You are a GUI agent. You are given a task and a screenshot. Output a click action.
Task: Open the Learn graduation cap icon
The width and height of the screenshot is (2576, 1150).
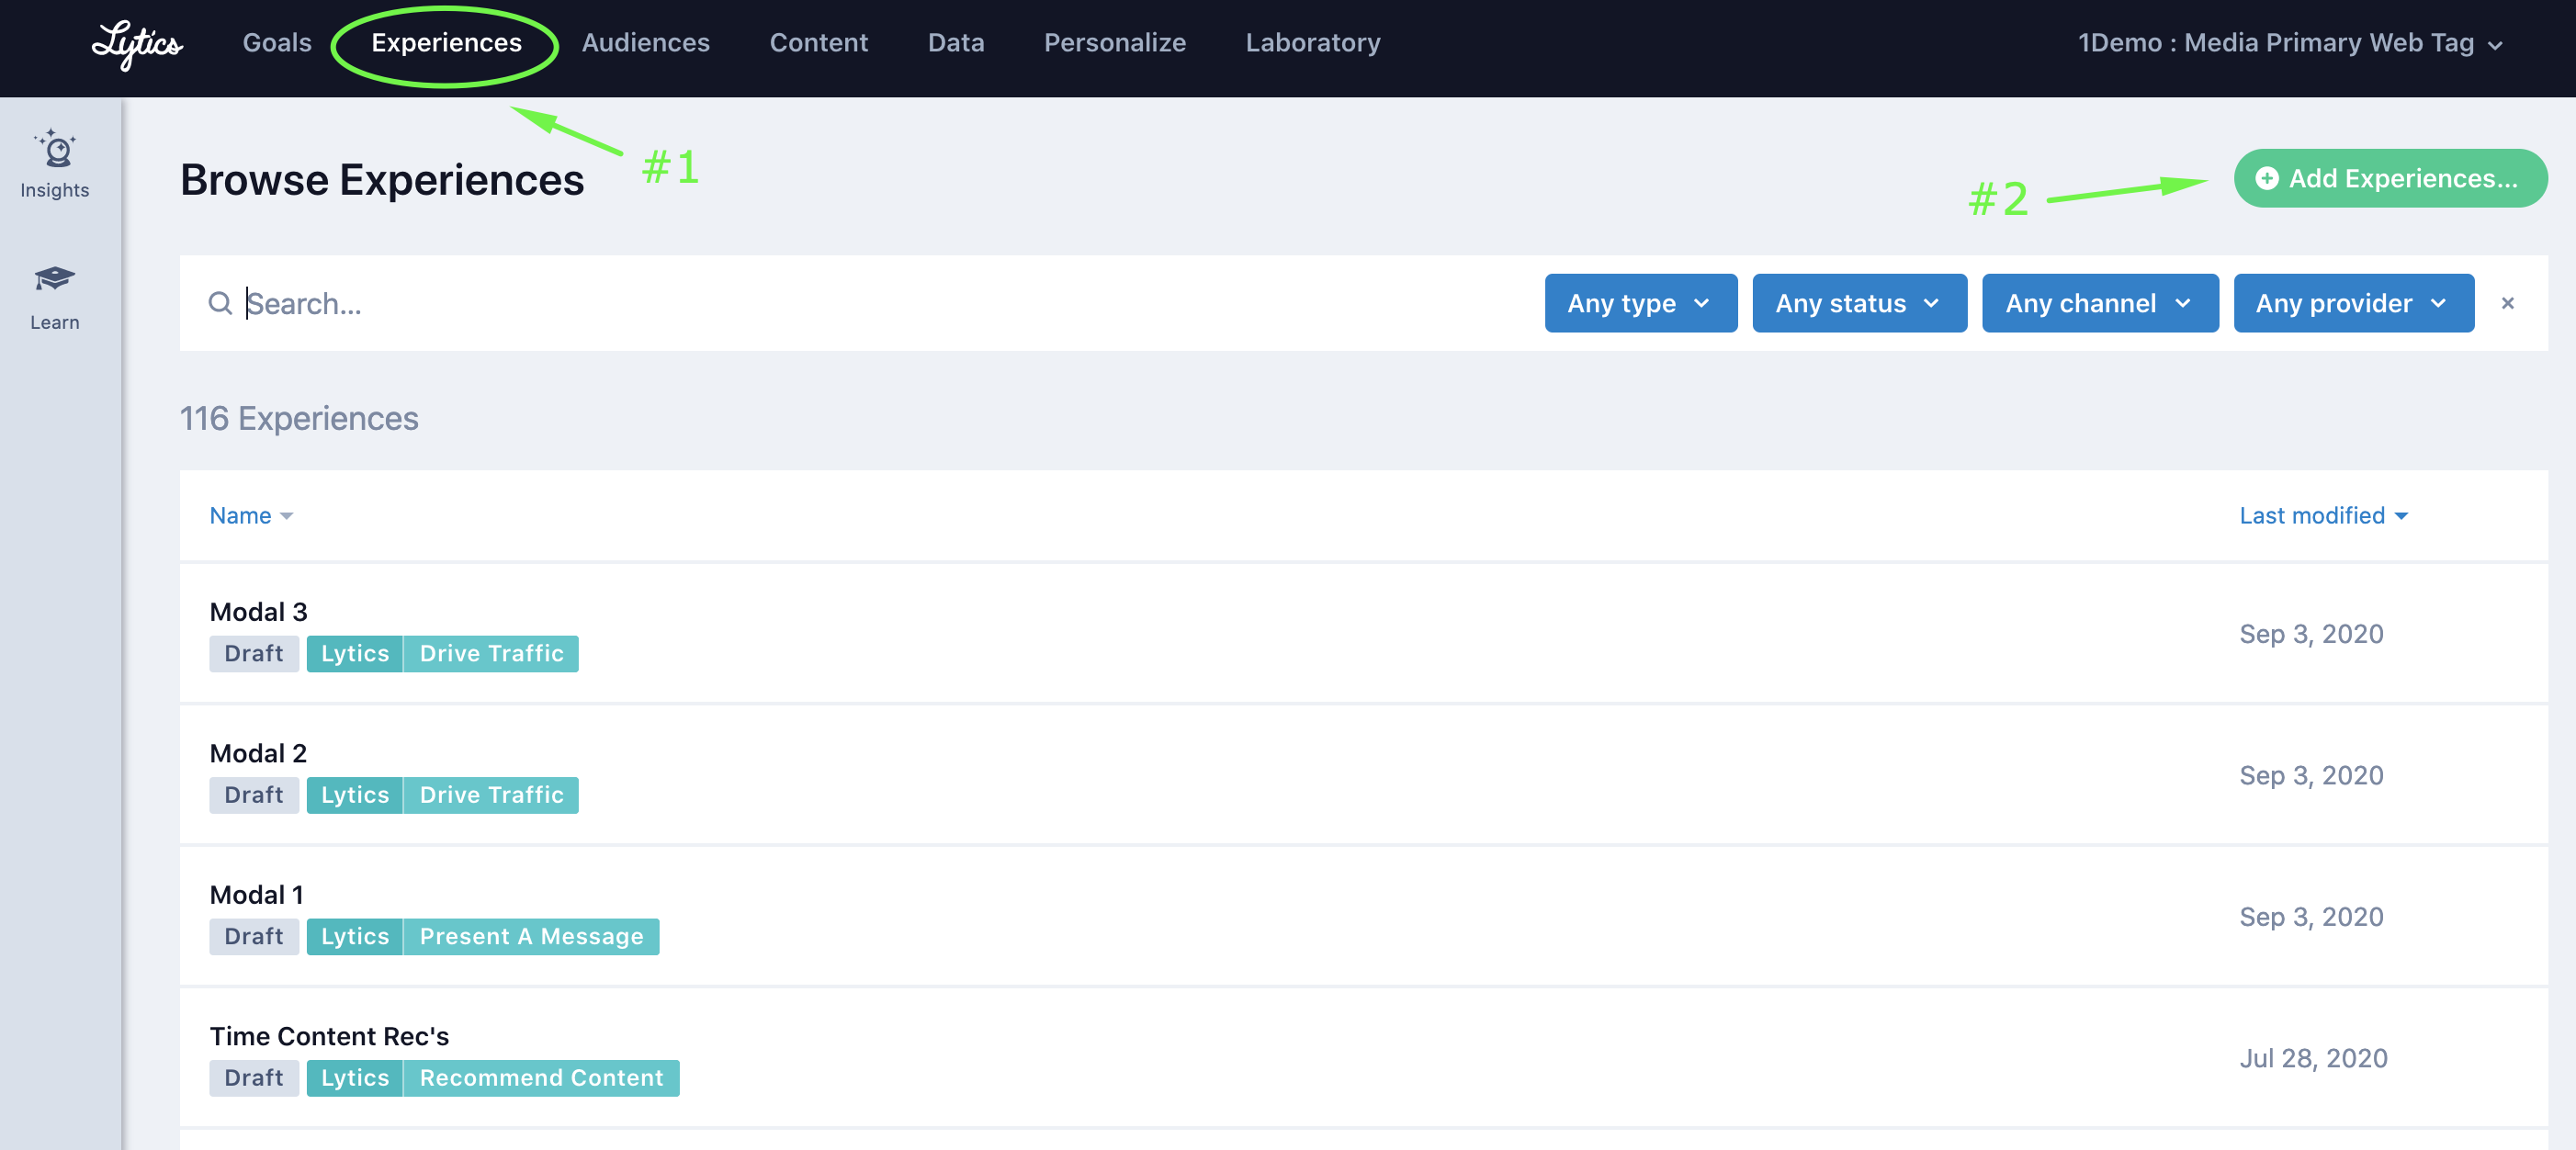(55, 279)
